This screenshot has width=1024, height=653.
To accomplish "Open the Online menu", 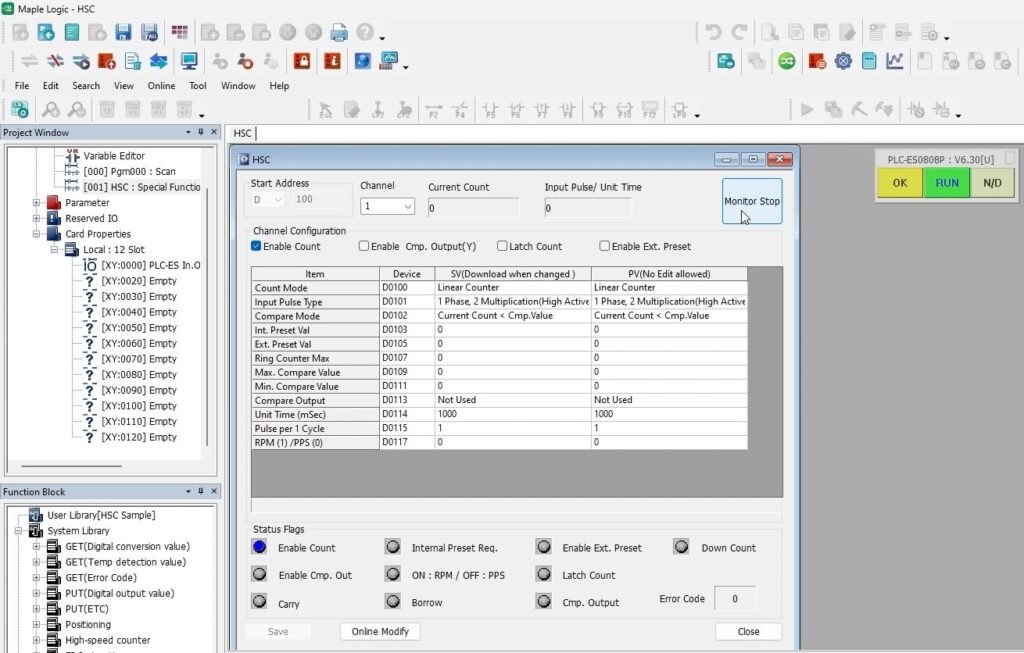I will [161, 86].
